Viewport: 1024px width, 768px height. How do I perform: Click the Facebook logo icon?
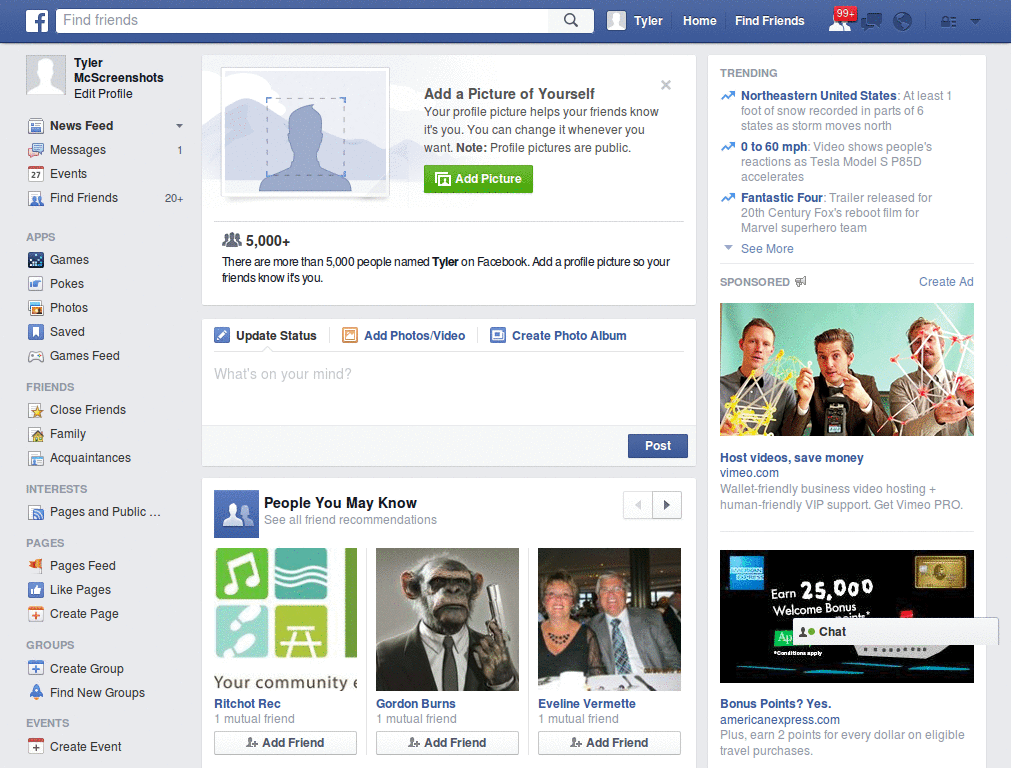[x=37, y=21]
